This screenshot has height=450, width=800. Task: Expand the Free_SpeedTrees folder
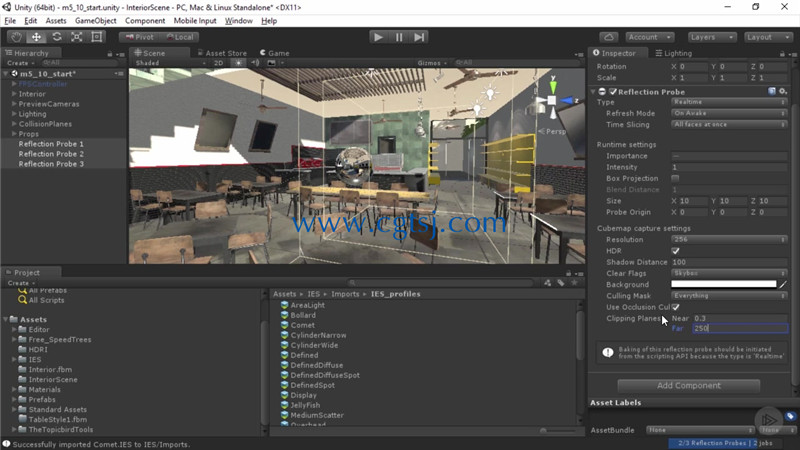pos(14,339)
